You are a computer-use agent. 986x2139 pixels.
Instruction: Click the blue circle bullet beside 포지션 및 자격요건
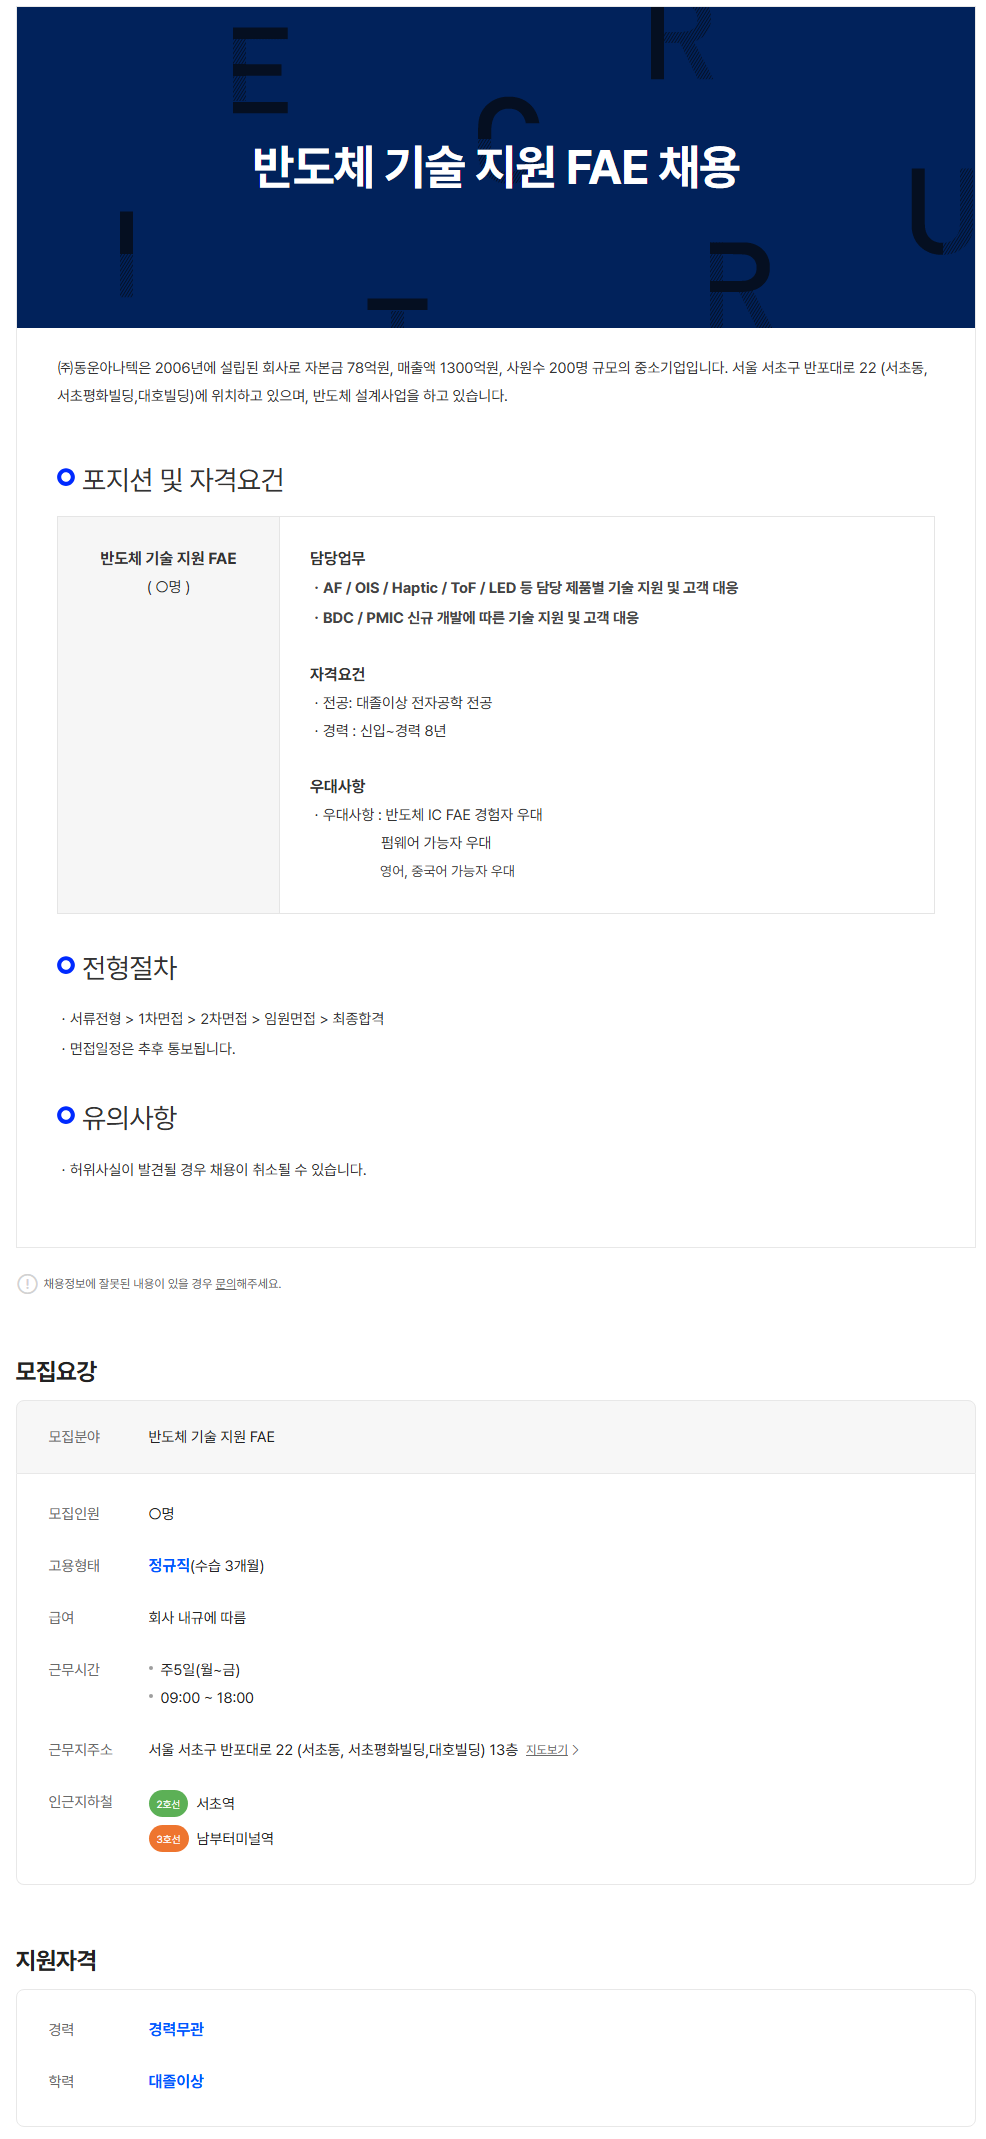[x=66, y=478]
